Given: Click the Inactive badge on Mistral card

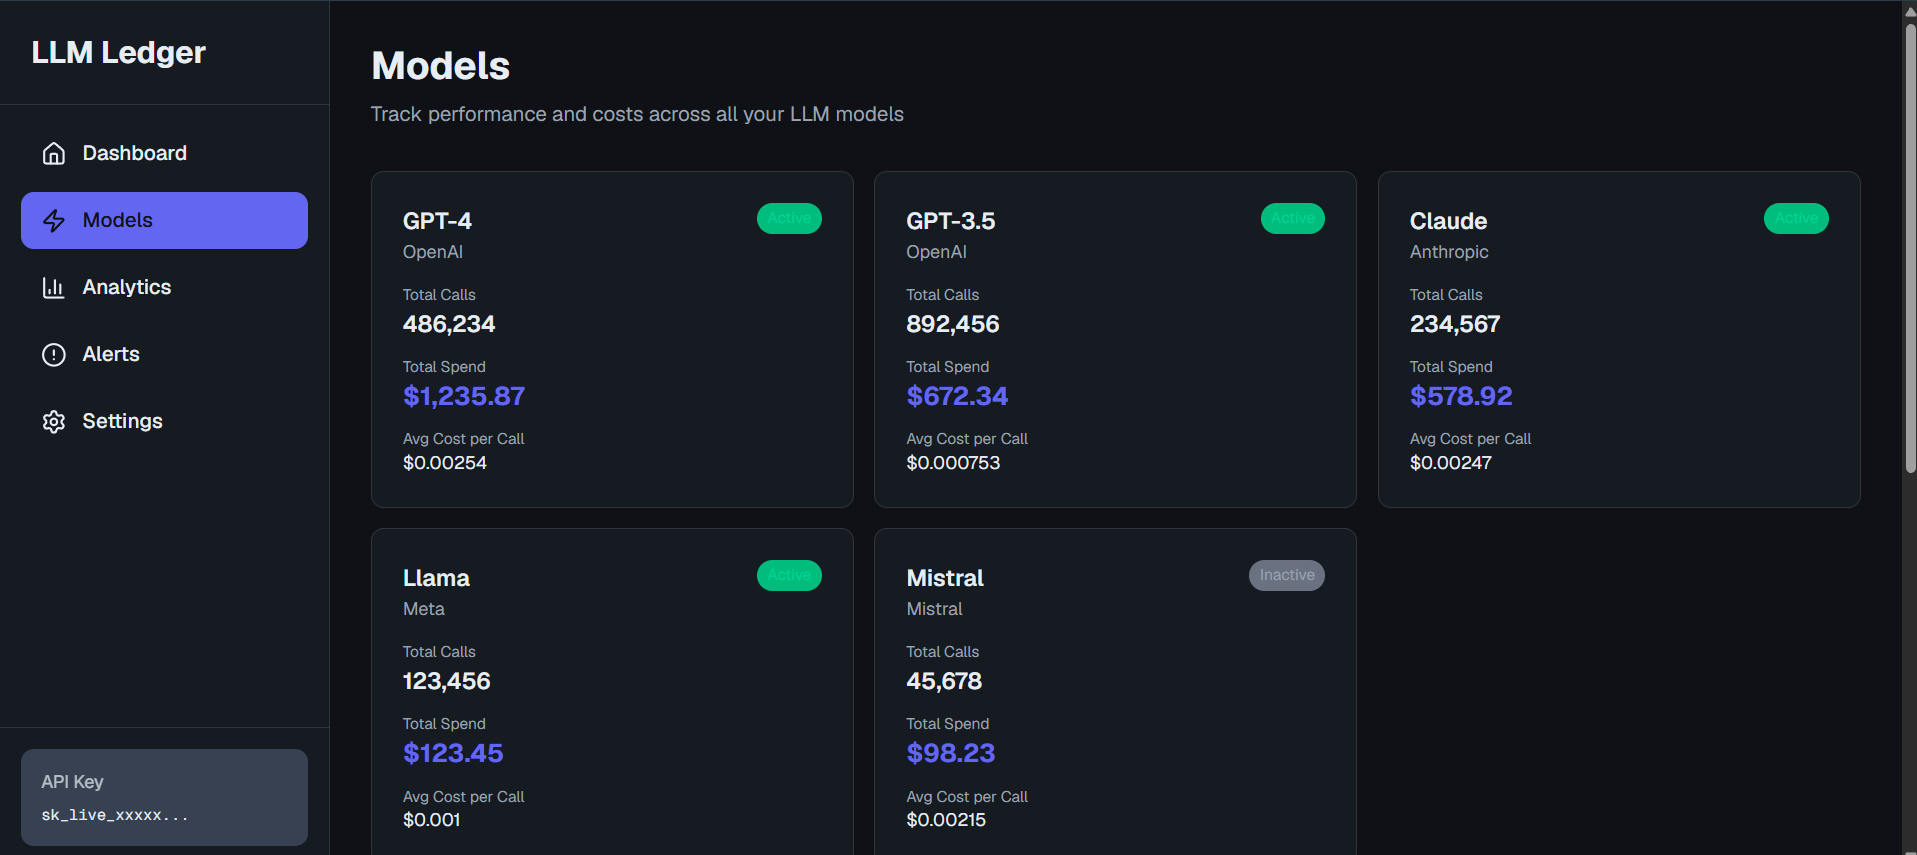Looking at the screenshot, I should pyautogui.click(x=1287, y=575).
